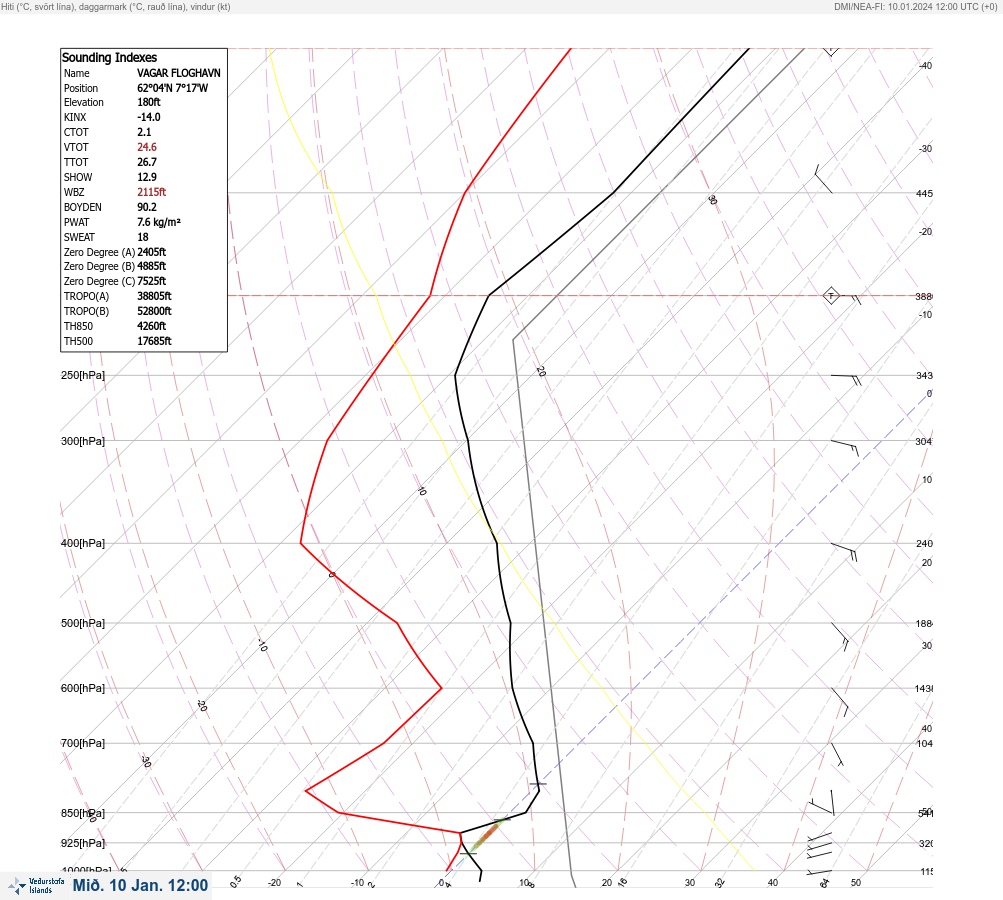Click the '300[hPa]' pressure label
This screenshot has height=900, width=1003.
coord(83,441)
